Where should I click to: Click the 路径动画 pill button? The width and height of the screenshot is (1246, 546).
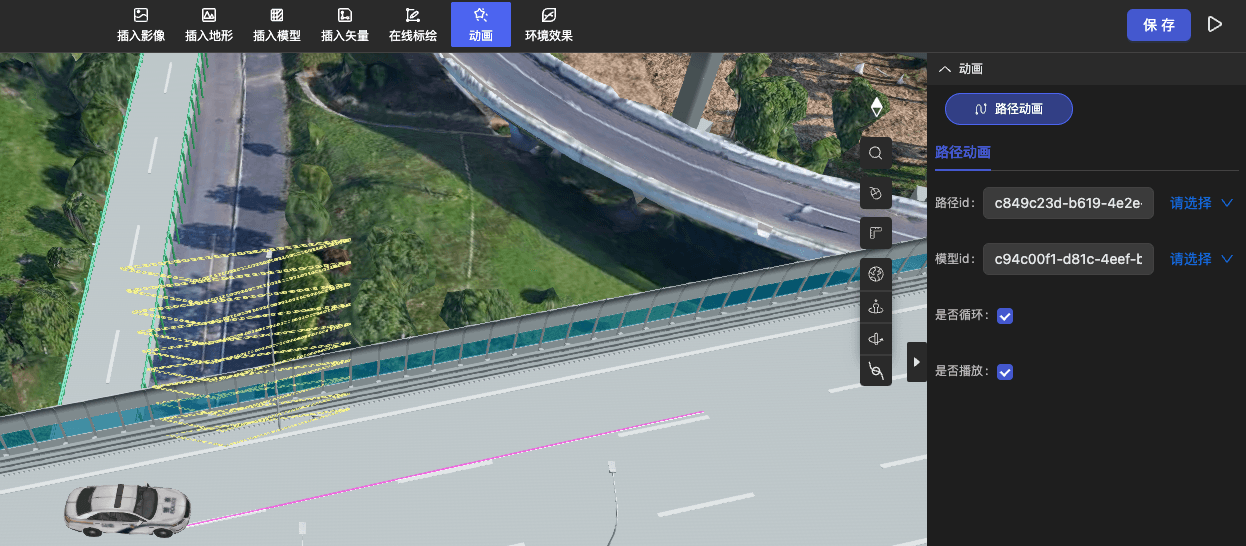(1008, 109)
